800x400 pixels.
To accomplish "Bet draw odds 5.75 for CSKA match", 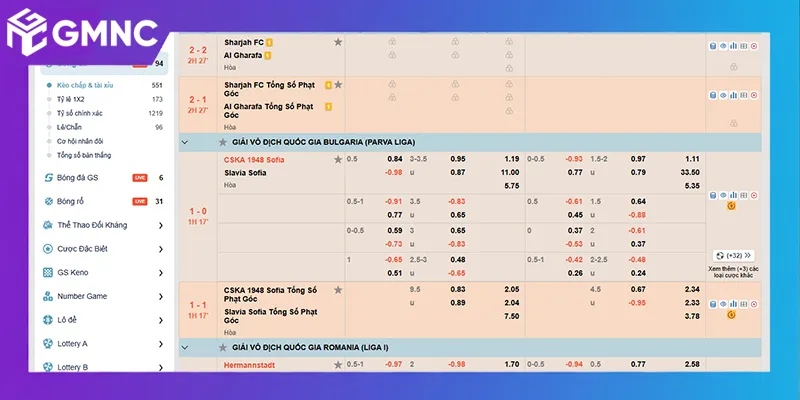I will (x=512, y=186).
